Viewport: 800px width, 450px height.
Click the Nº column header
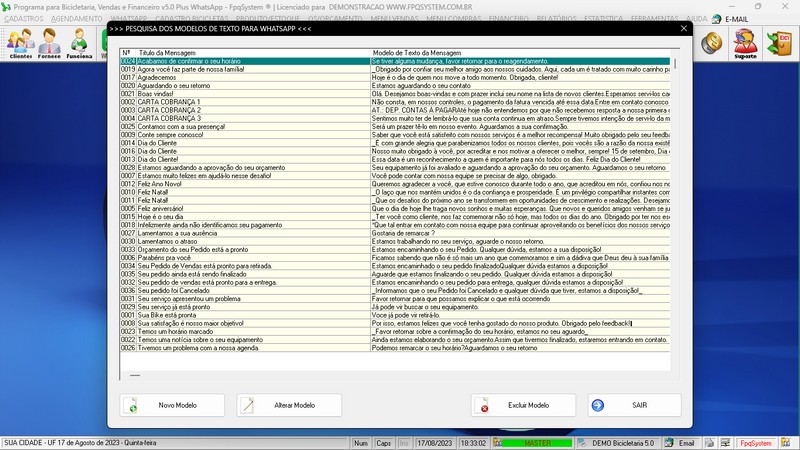pos(128,53)
